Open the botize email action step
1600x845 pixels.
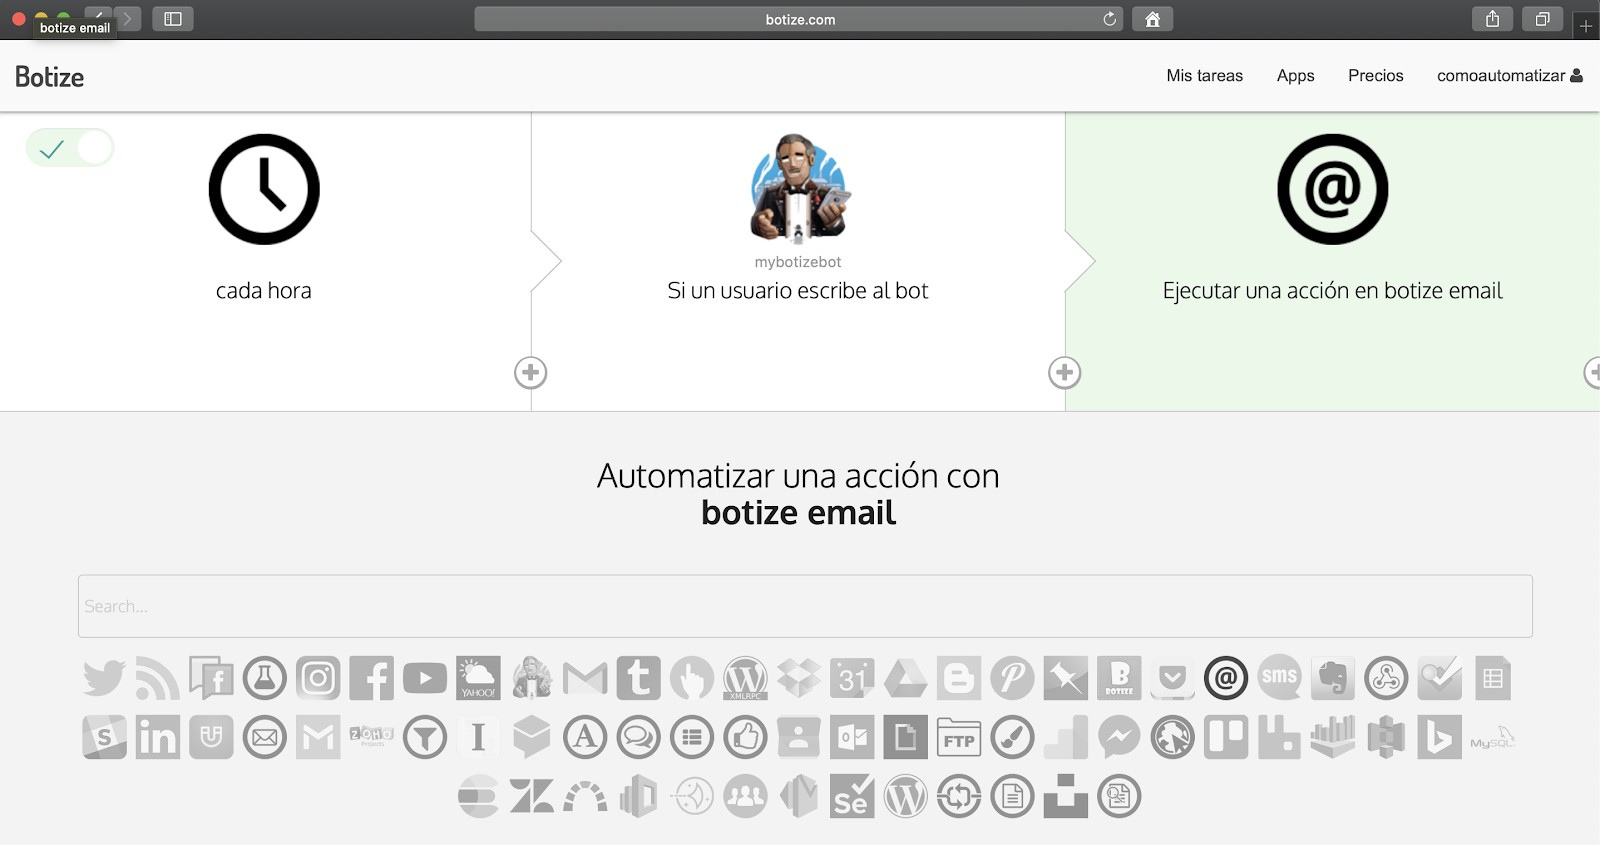point(1333,189)
